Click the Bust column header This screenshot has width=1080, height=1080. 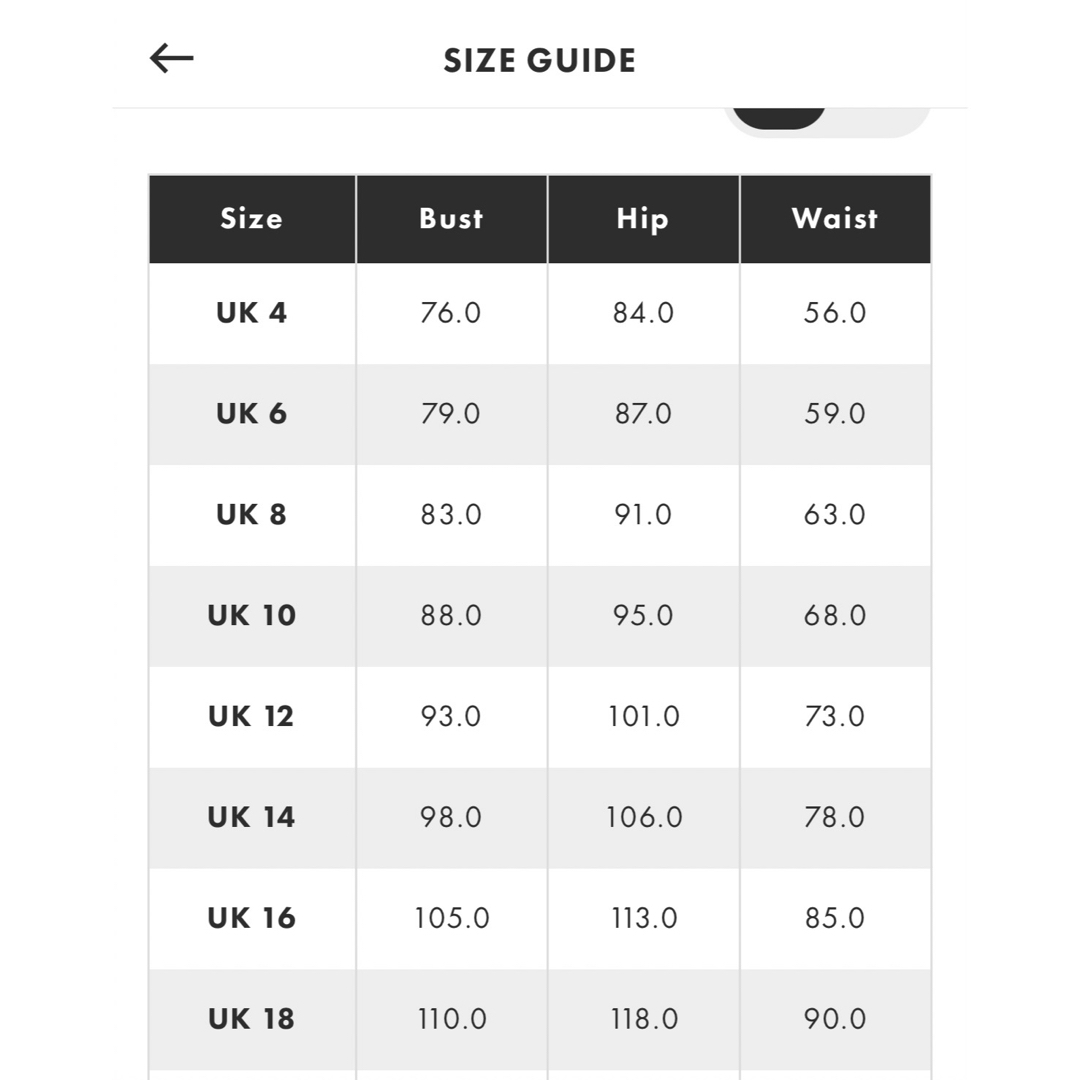[x=452, y=219]
